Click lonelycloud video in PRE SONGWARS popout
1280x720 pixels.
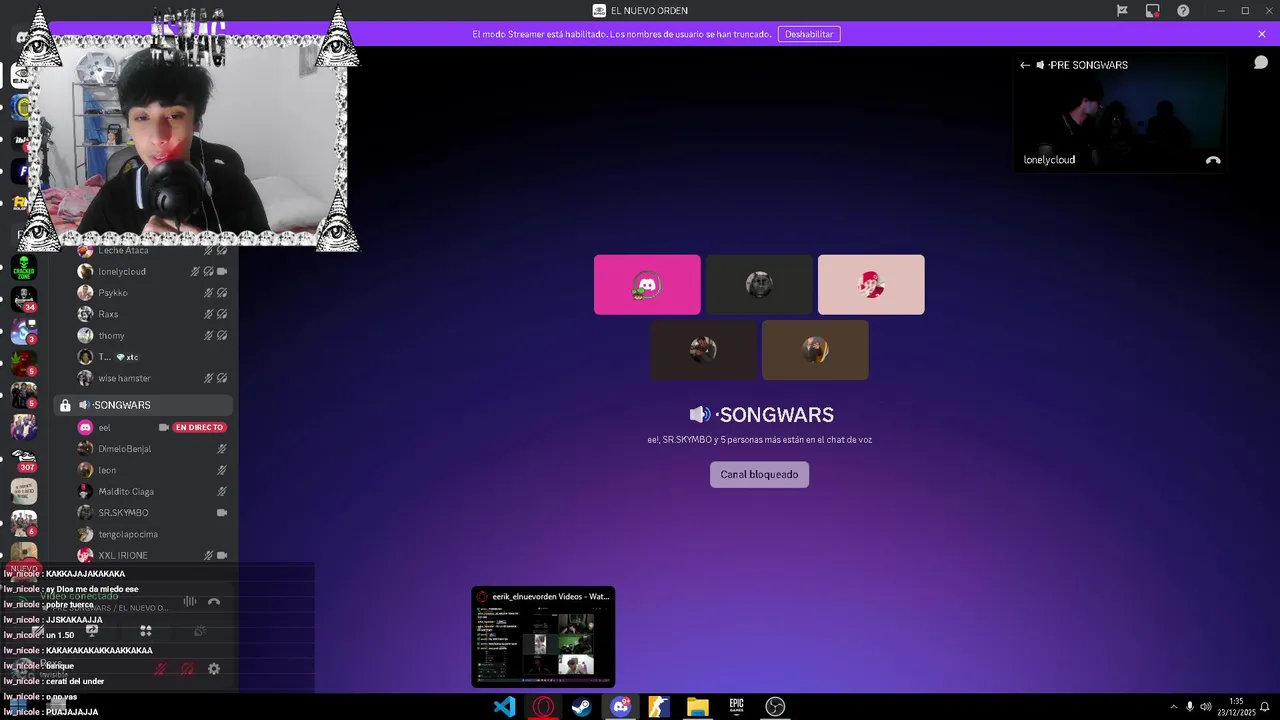pos(1120,112)
